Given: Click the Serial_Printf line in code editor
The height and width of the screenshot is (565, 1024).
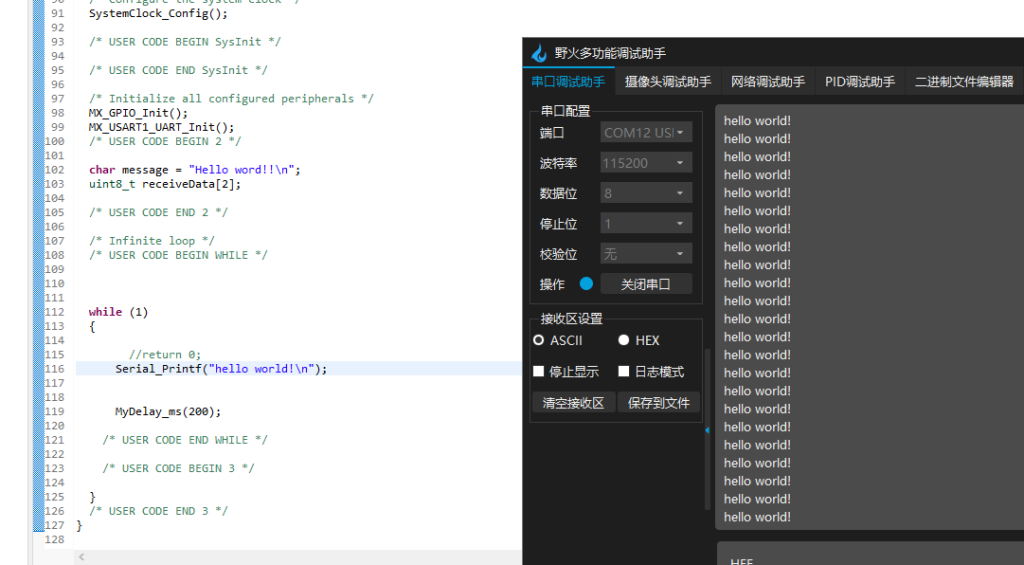Looking at the screenshot, I should coord(221,368).
